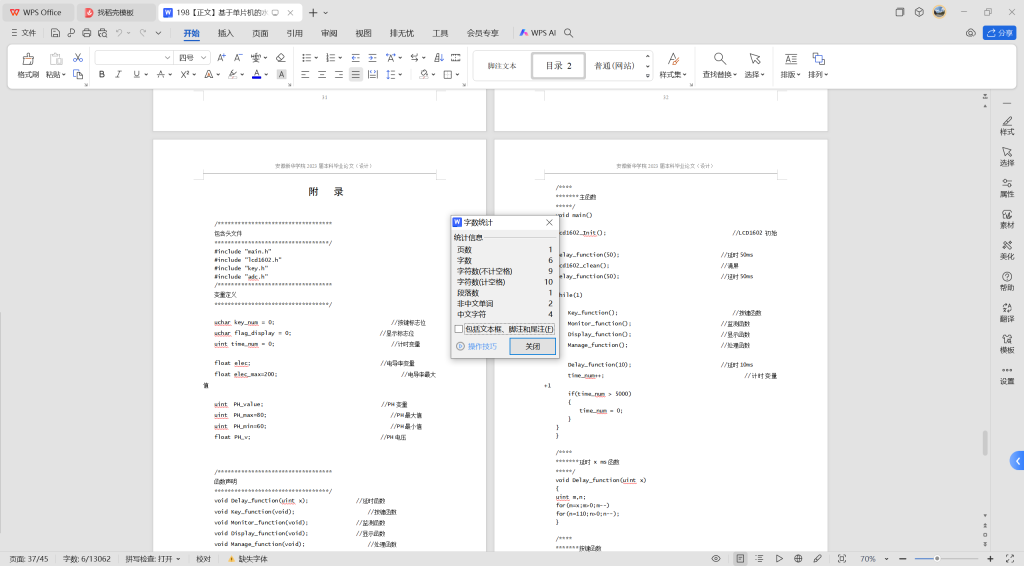Click the Format Painter (格式刷) icon
The width and height of the screenshot is (1024, 566).
click(x=28, y=62)
